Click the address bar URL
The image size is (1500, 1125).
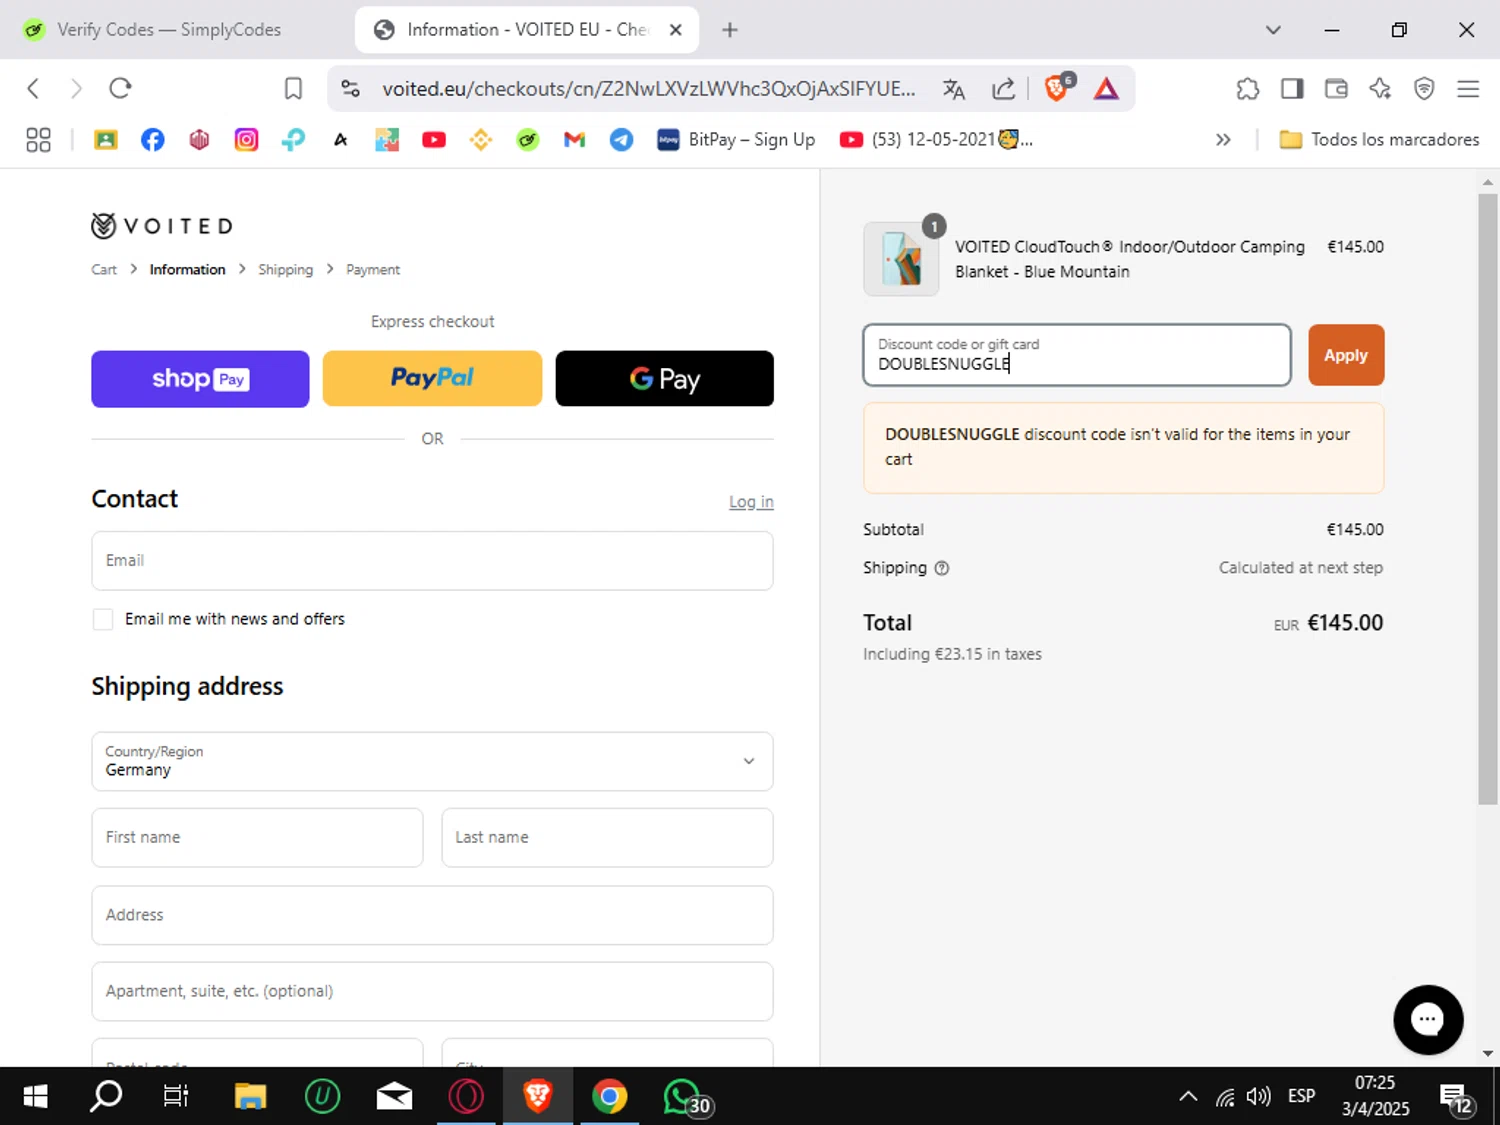click(x=648, y=89)
